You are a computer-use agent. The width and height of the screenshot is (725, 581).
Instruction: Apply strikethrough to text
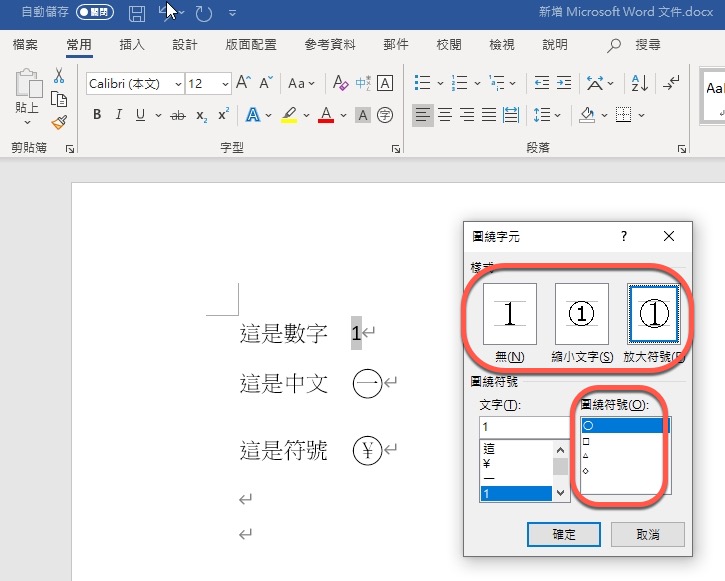(178, 115)
